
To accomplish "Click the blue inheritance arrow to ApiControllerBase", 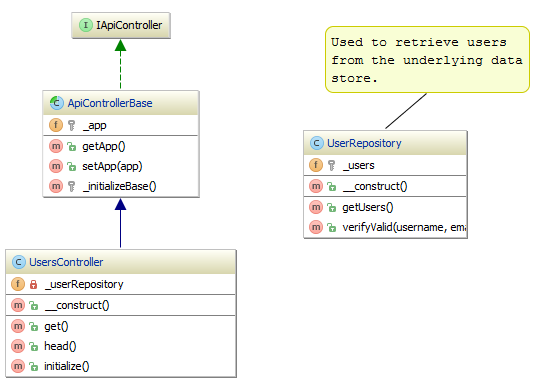I will pos(120,223).
